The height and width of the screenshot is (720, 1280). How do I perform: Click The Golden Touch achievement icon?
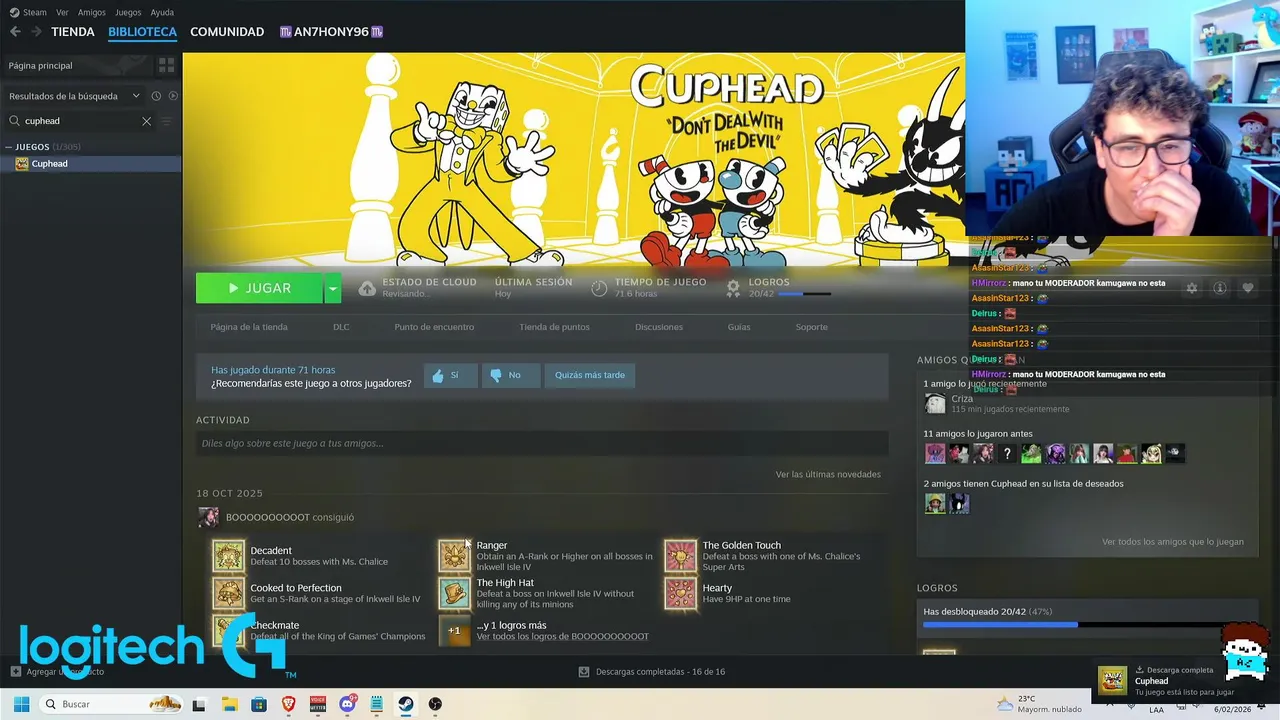(x=680, y=556)
